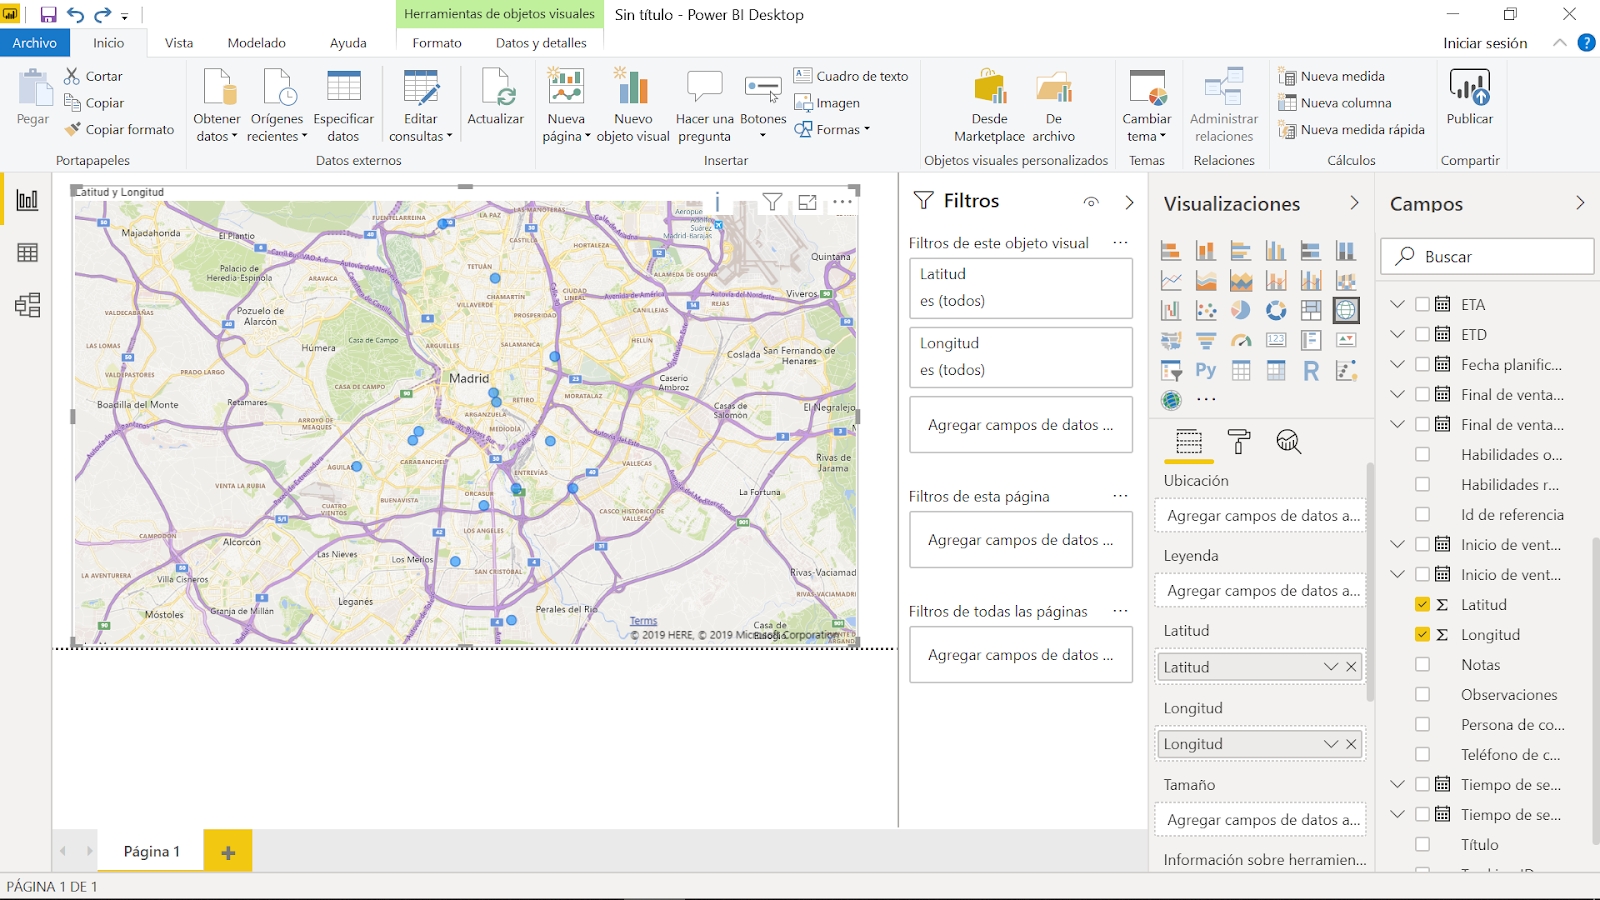The width and height of the screenshot is (1600, 900).
Task: Add a new page with plus button
Action: [228, 852]
